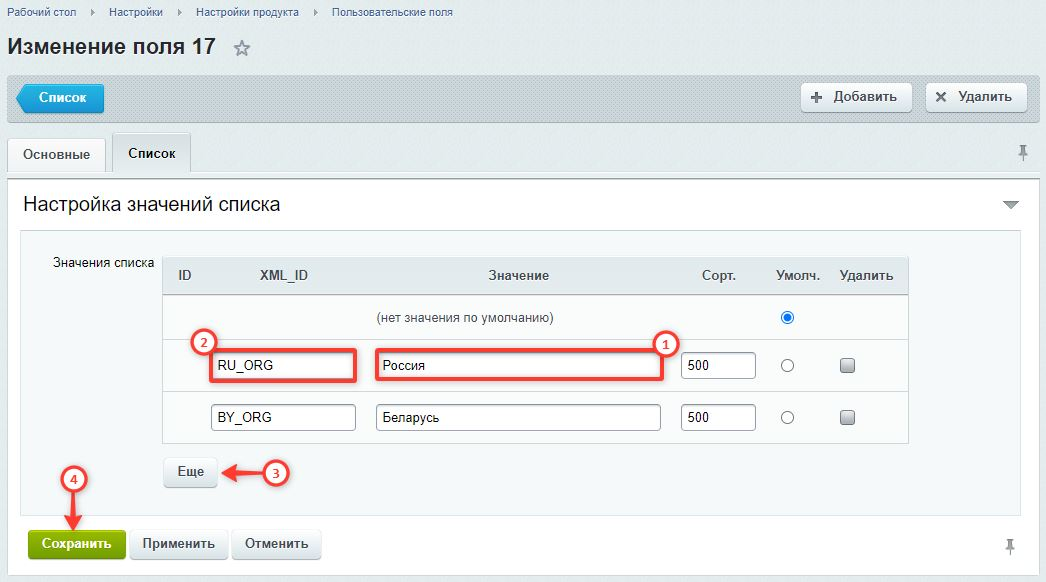
Task: Edit the Россия value field
Action: pos(518,366)
